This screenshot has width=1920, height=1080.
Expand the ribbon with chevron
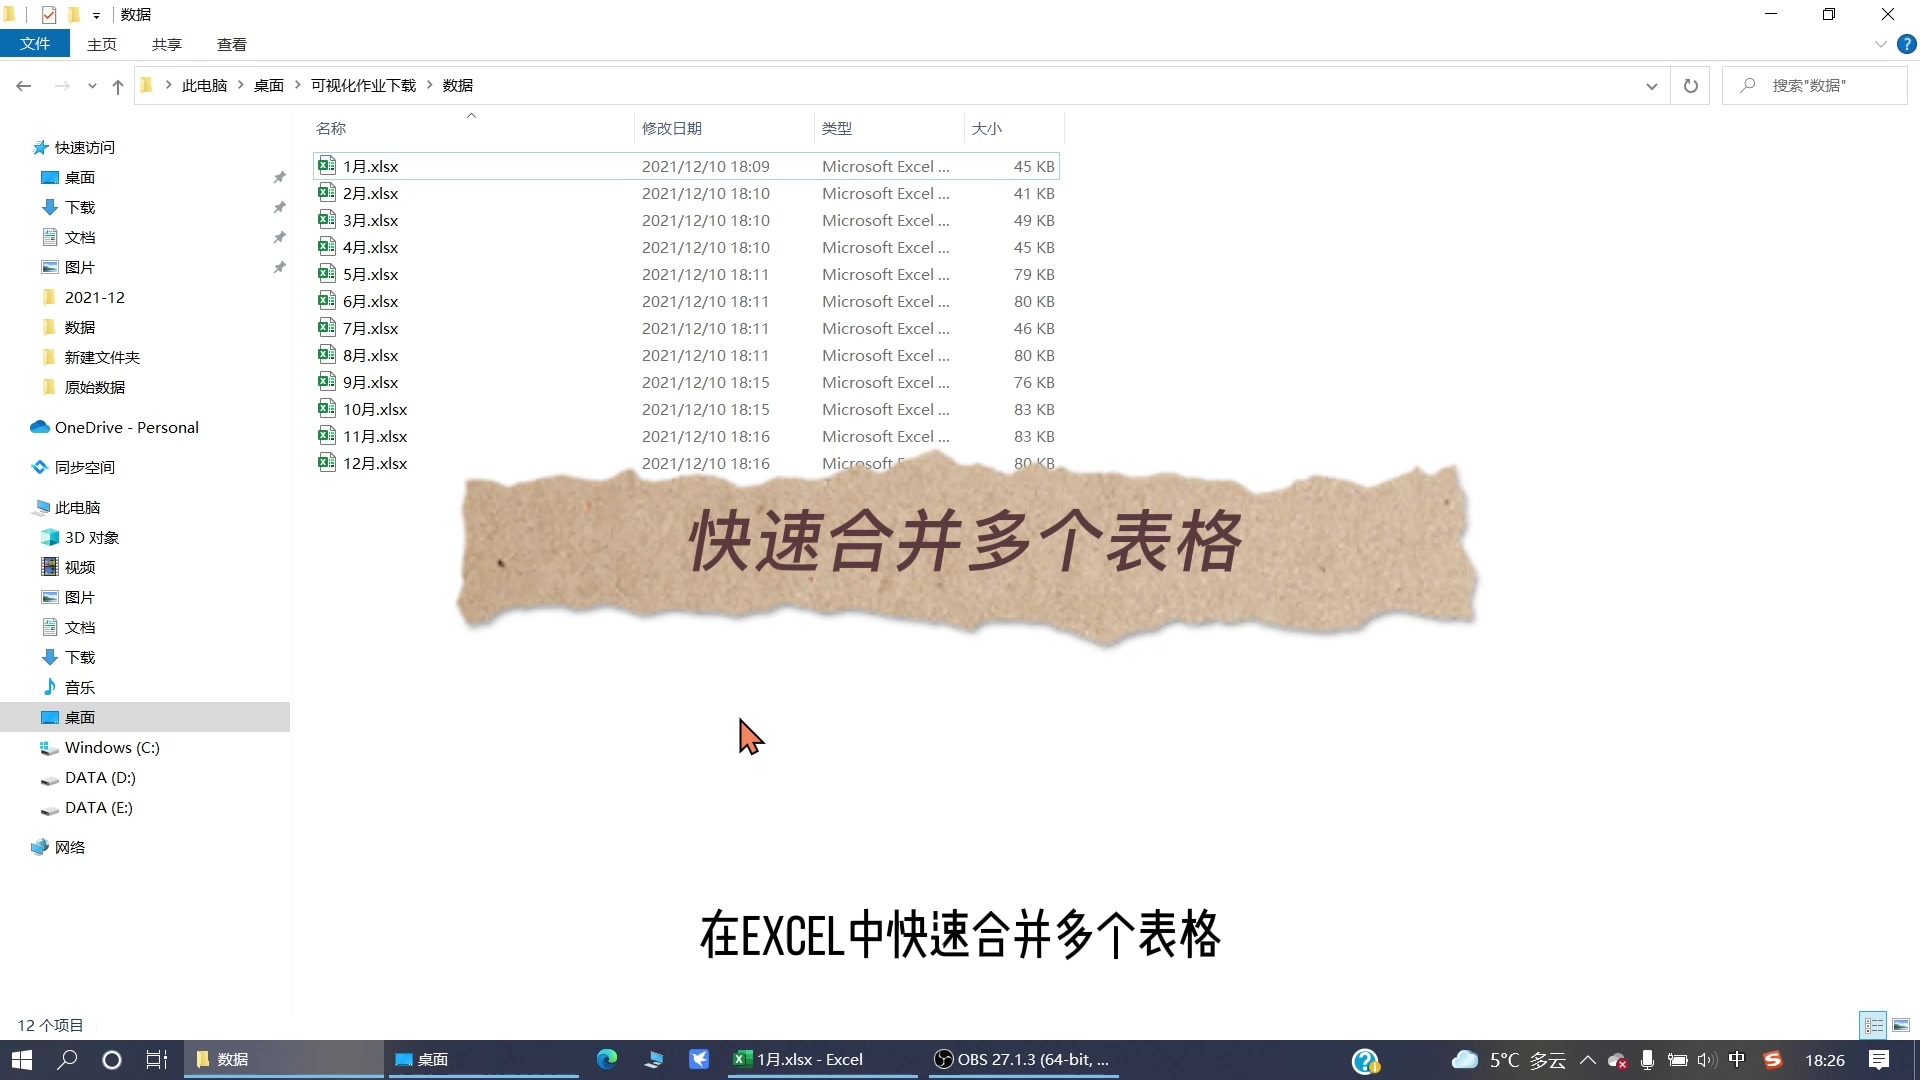click(x=1880, y=44)
